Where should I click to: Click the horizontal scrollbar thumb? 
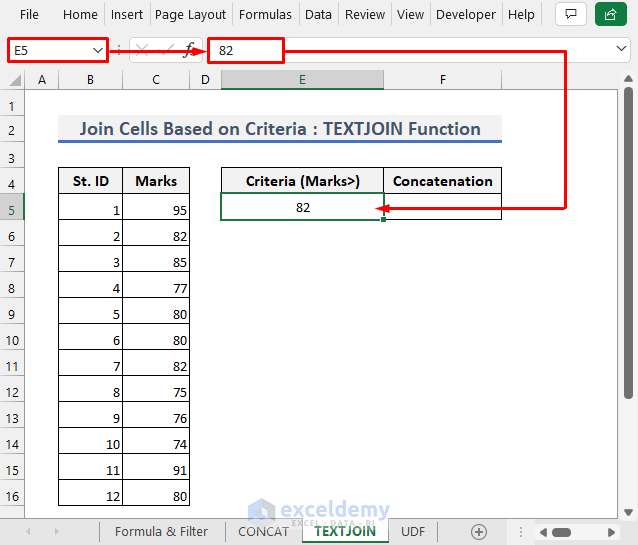click(x=562, y=532)
